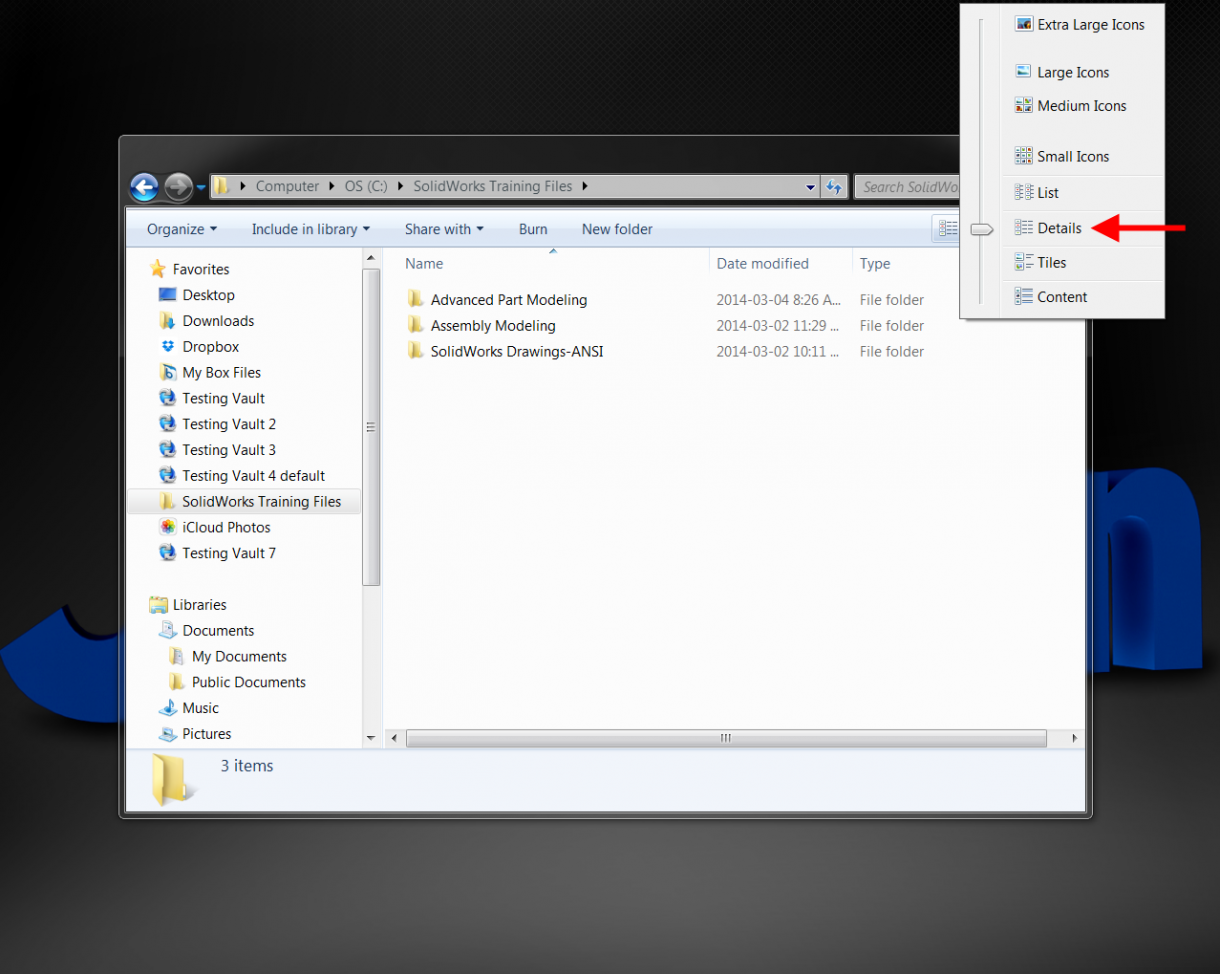Open the Share with menu

(x=444, y=229)
